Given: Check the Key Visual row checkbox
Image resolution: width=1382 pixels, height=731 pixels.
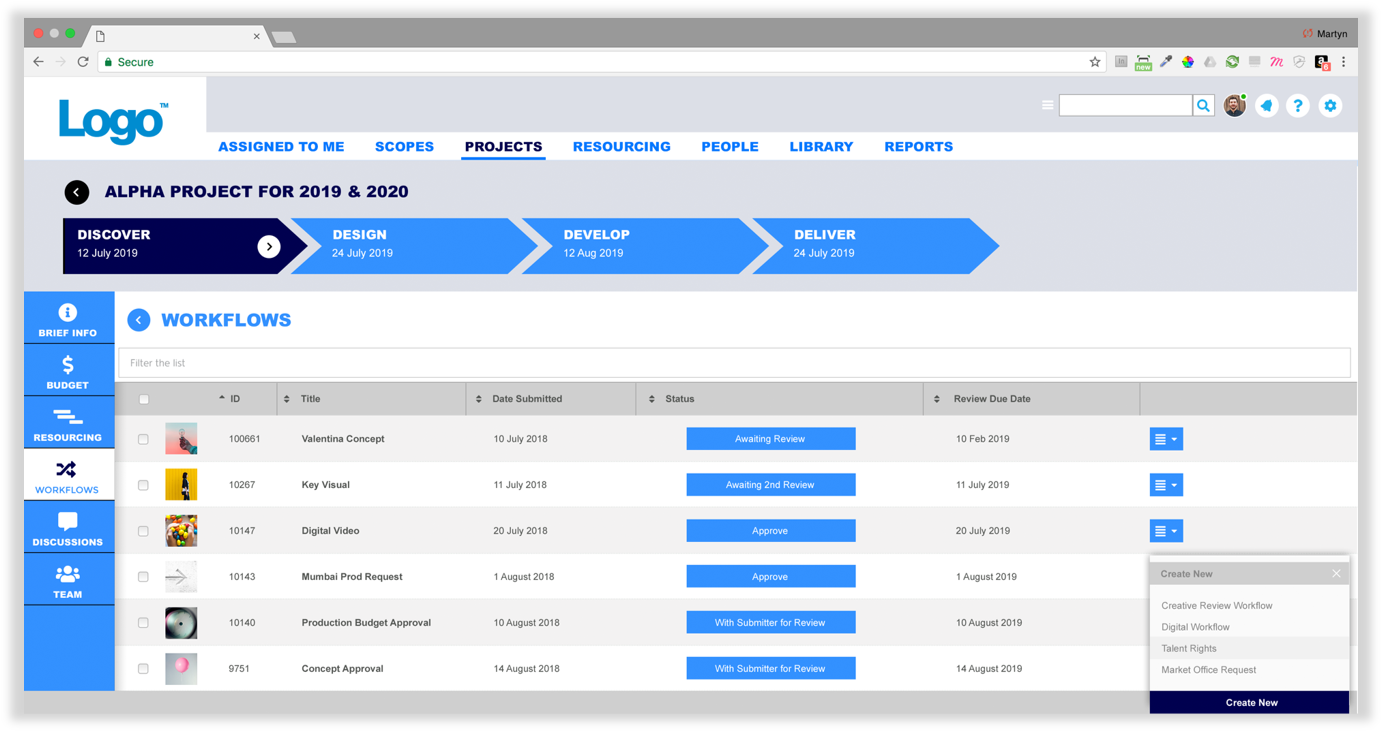Looking at the screenshot, I should pos(143,485).
